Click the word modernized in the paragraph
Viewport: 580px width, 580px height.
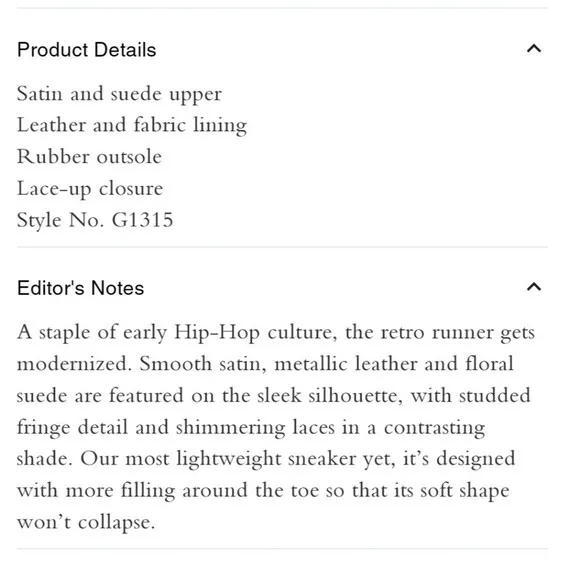click(x=74, y=364)
